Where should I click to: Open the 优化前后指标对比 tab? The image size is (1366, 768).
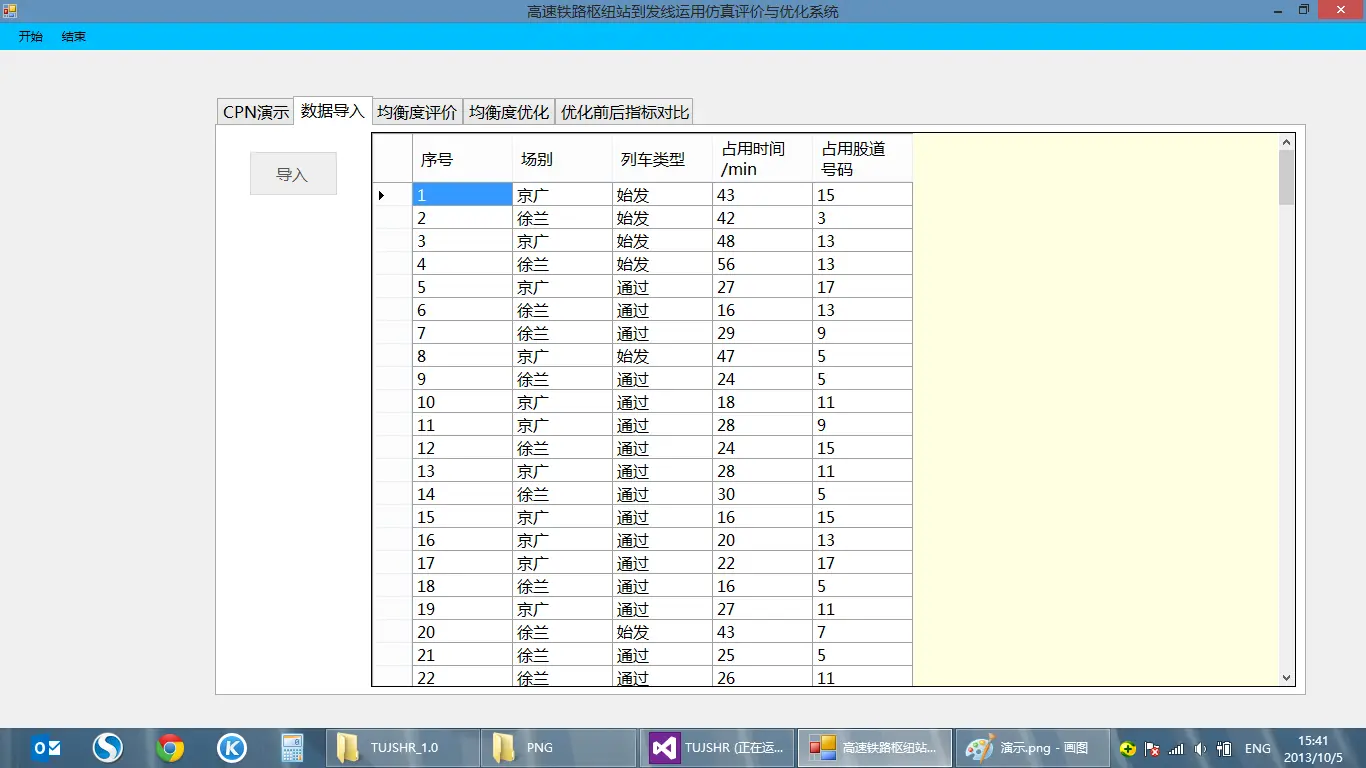pyautogui.click(x=625, y=112)
